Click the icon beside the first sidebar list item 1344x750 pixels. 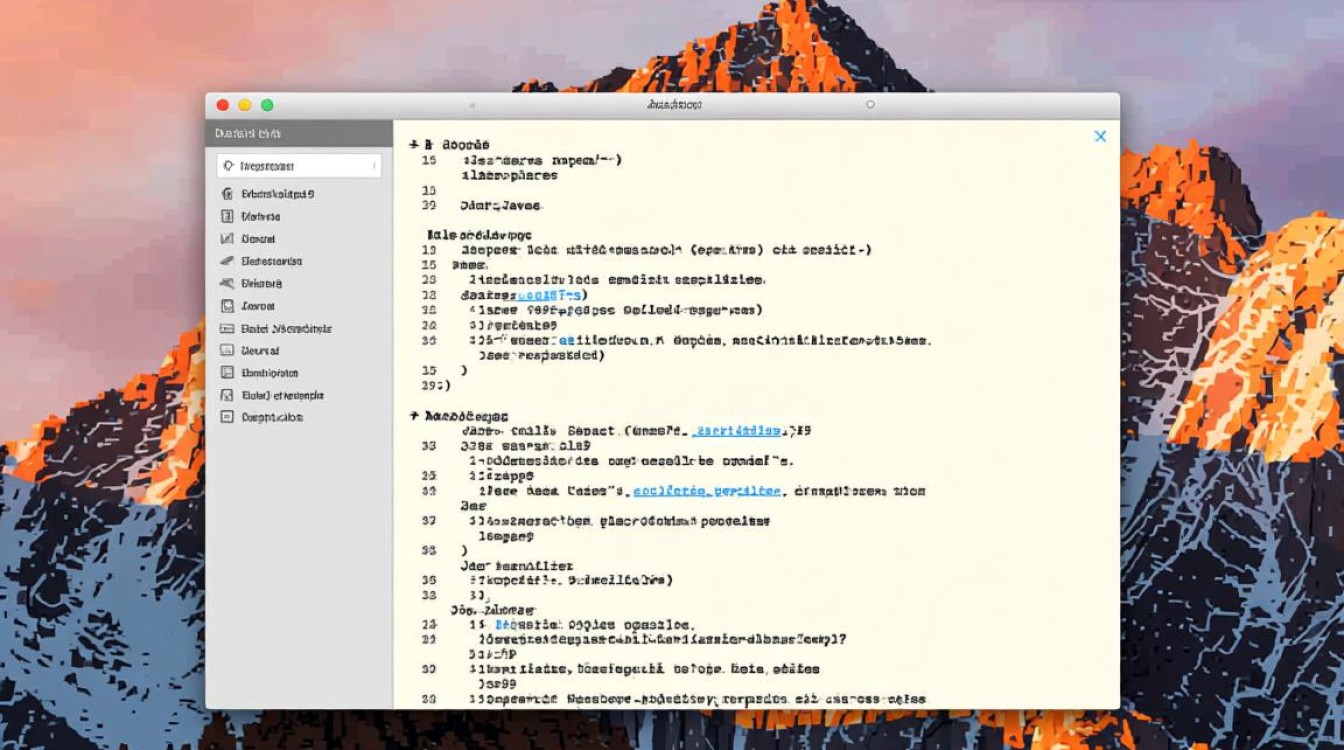(x=226, y=194)
